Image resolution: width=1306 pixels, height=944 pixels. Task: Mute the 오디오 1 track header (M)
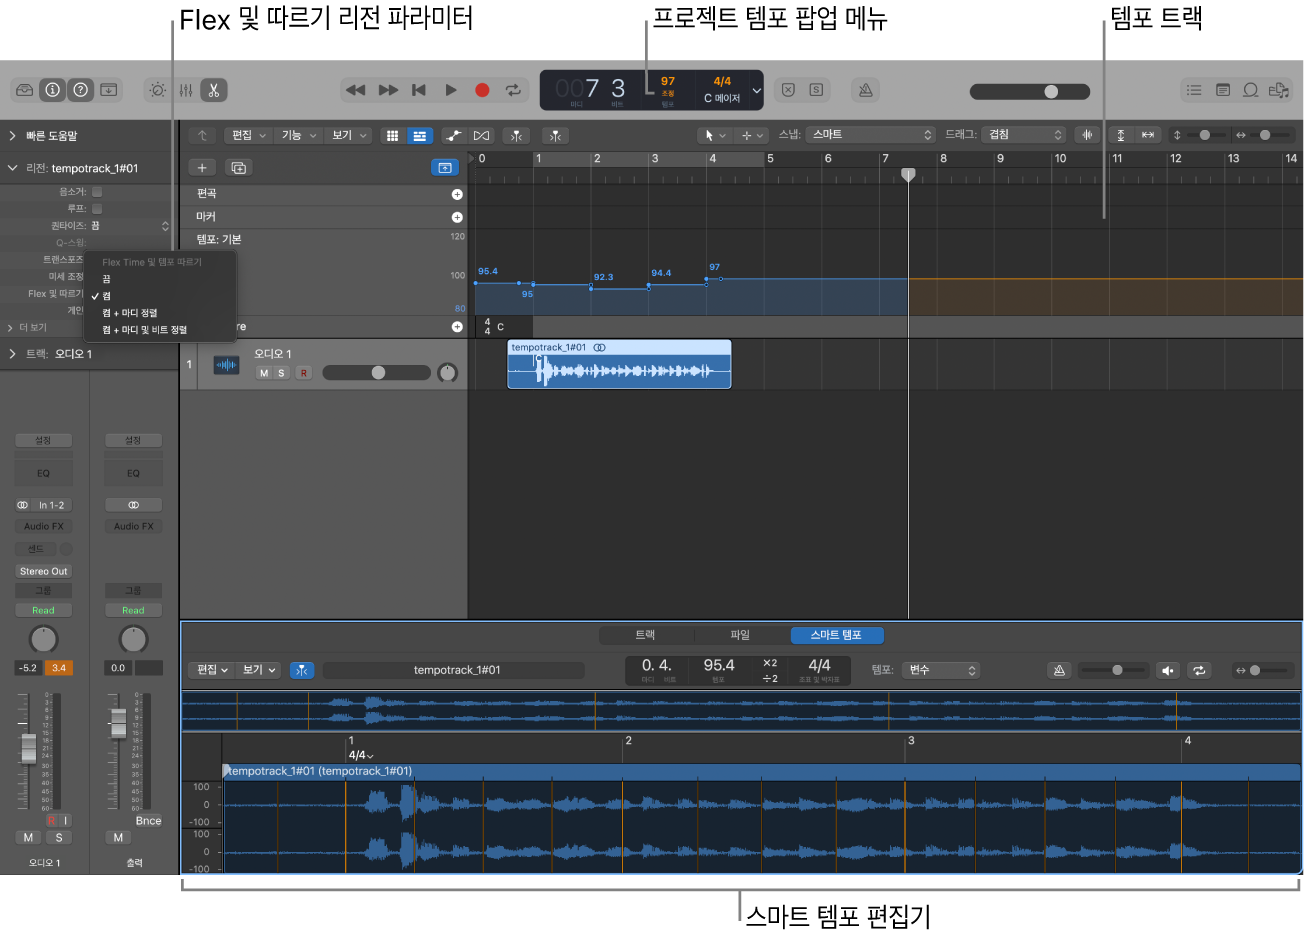[x=264, y=373]
